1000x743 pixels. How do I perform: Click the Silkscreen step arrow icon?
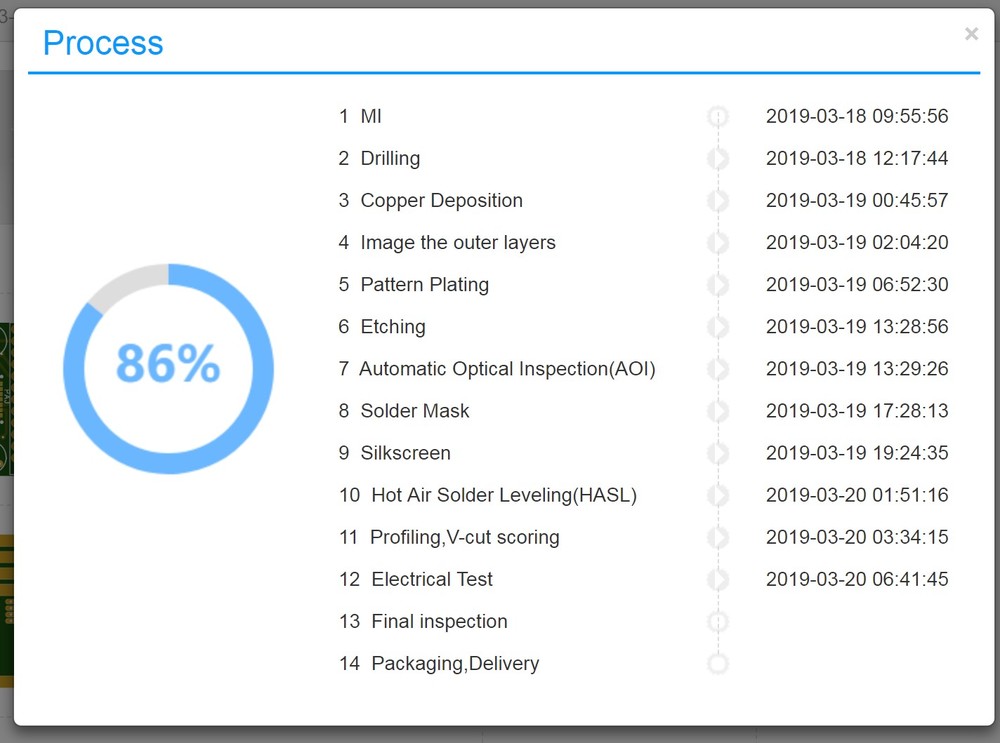[x=717, y=453]
